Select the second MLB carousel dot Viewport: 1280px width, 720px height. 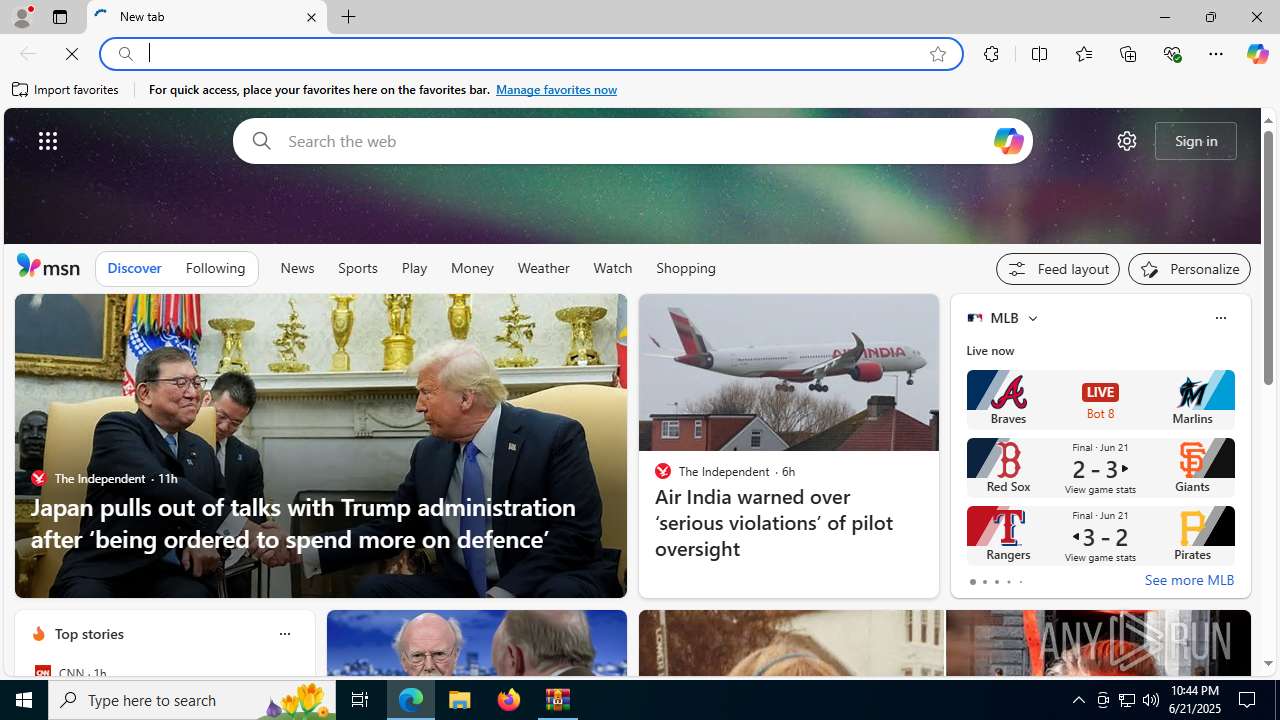click(x=984, y=582)
